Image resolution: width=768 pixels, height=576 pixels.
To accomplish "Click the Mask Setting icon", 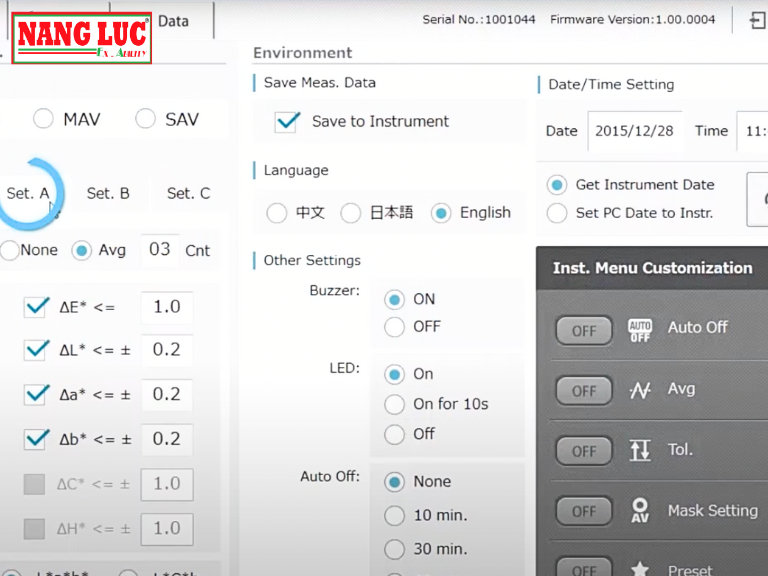I will pos(640,511).
